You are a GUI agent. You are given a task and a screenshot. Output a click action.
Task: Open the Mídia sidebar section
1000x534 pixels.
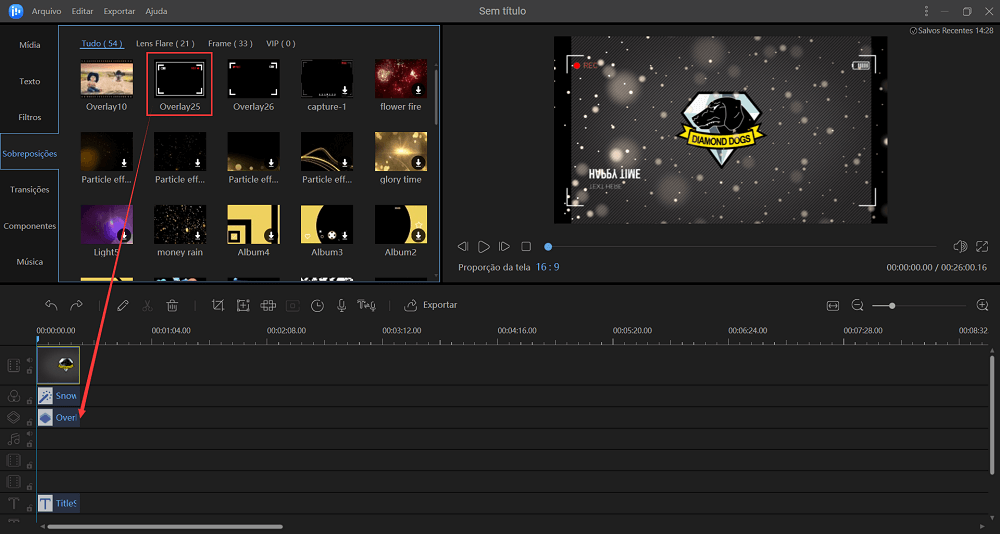tap(29, 45)
